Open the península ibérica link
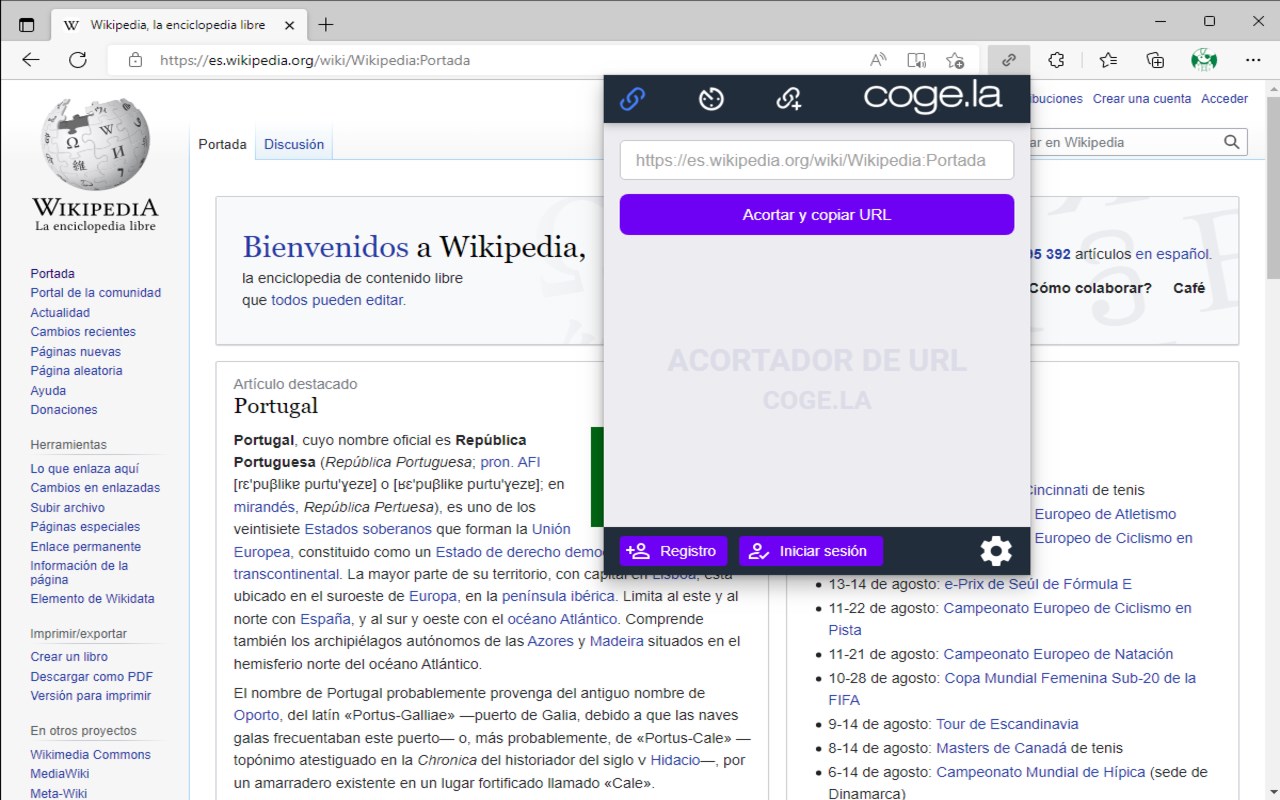This screenshot has height=800, width=1280. (558, 595)
